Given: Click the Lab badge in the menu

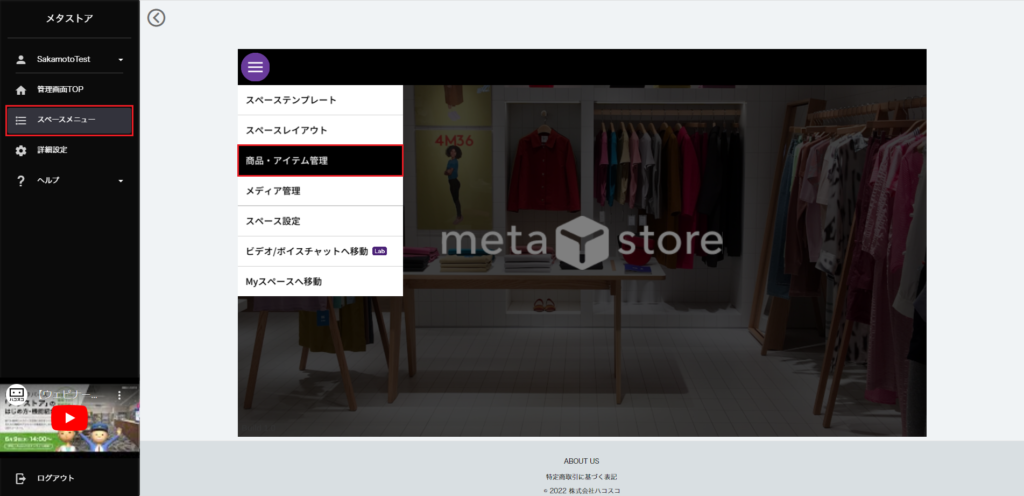Looking at the screenshot, I should coord(379,251).
